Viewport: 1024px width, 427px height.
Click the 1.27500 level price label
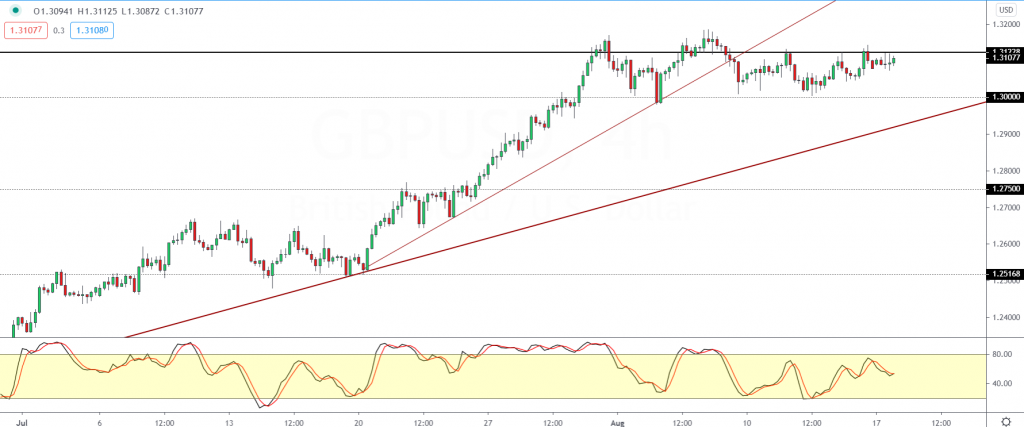click(x=1006, y=189)
